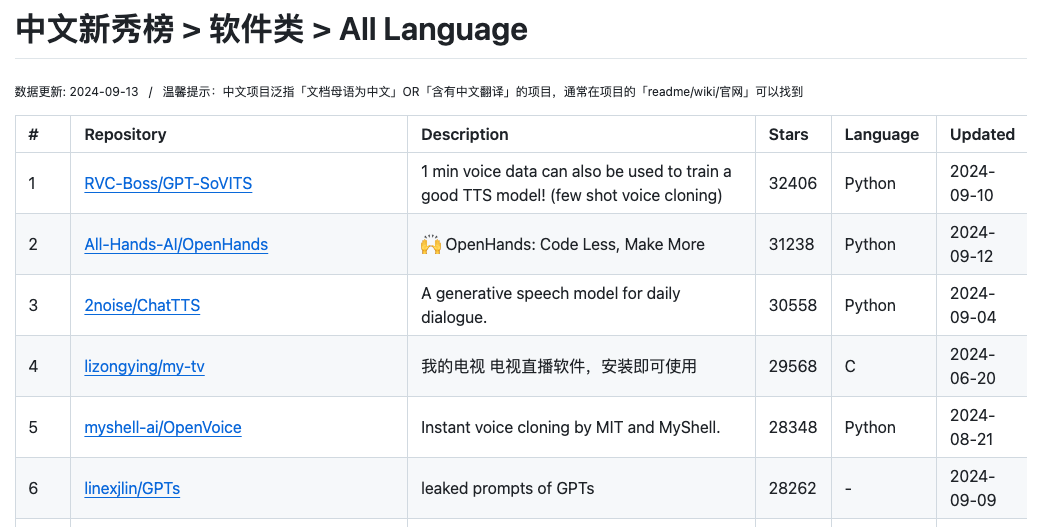The image size is (1042, 527).
Task: Open the RVC-Boss/GPT-SoVITS repository link
Action: coord(168,183)
